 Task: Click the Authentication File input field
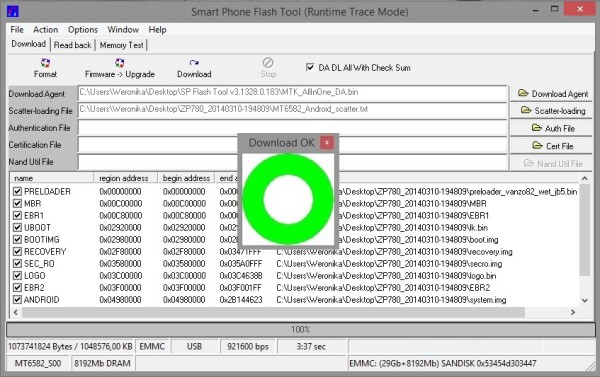292,127
